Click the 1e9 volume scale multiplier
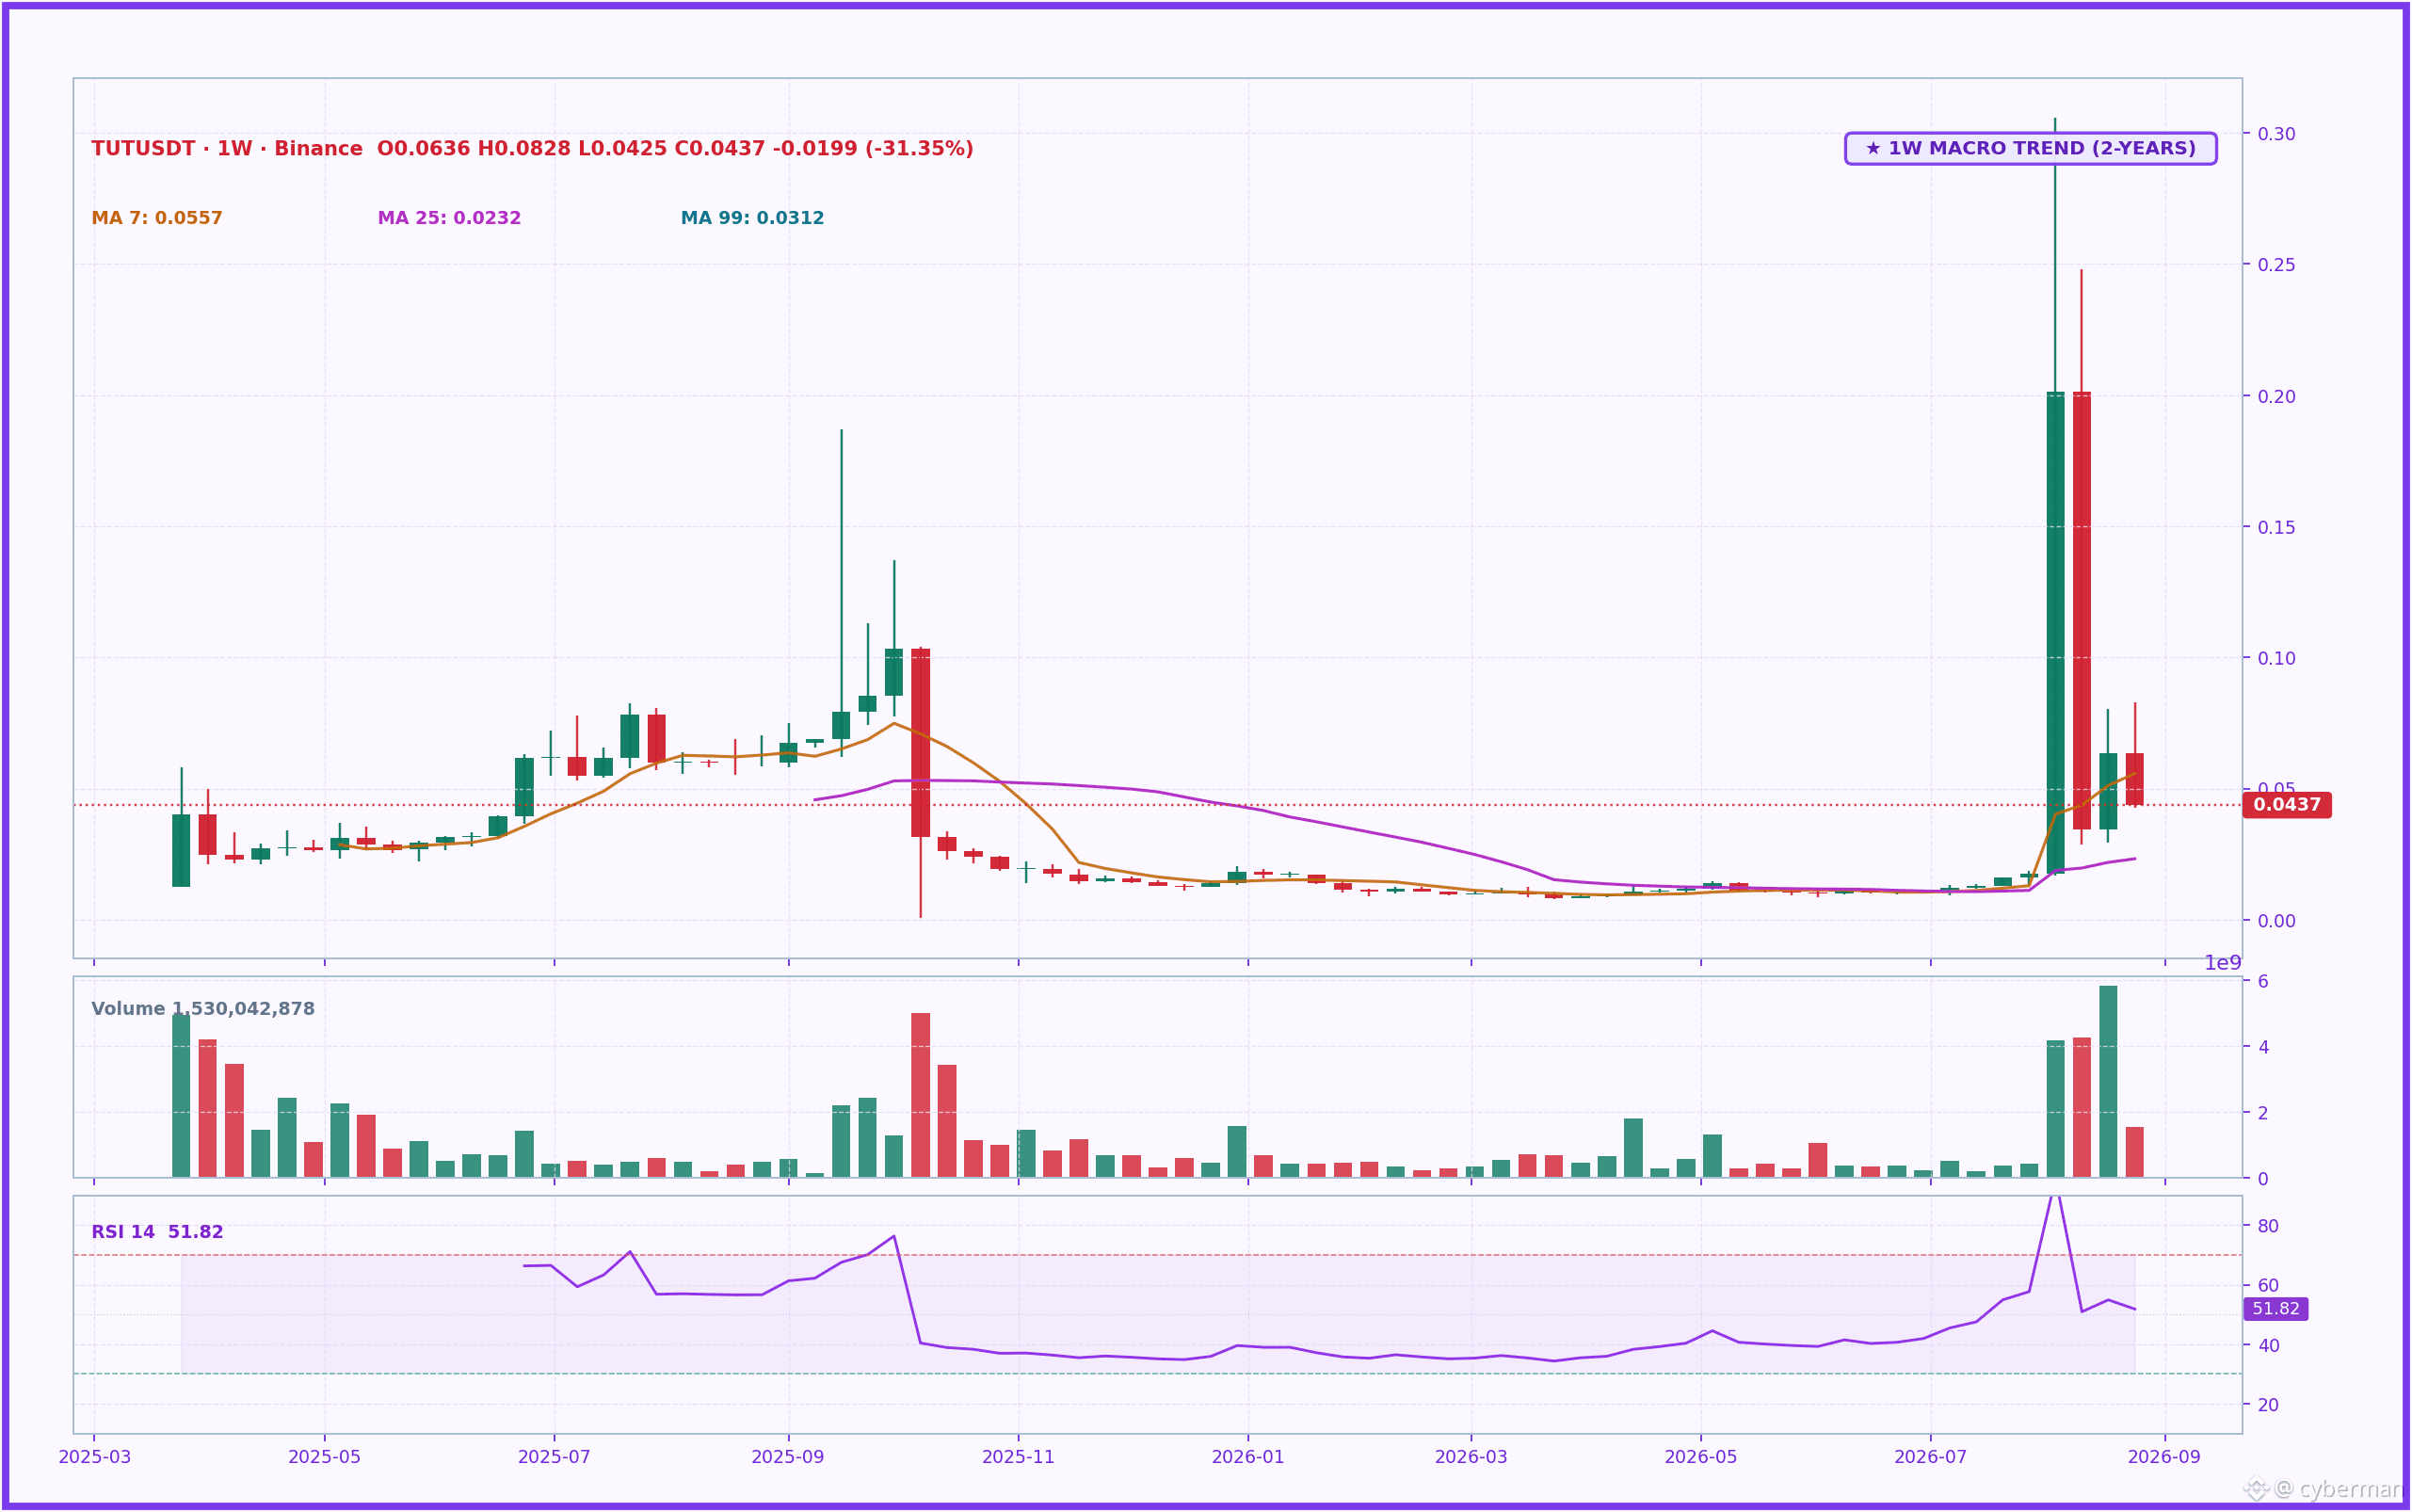This screenshot has height=1512, width=2412. pos(2223,963)
